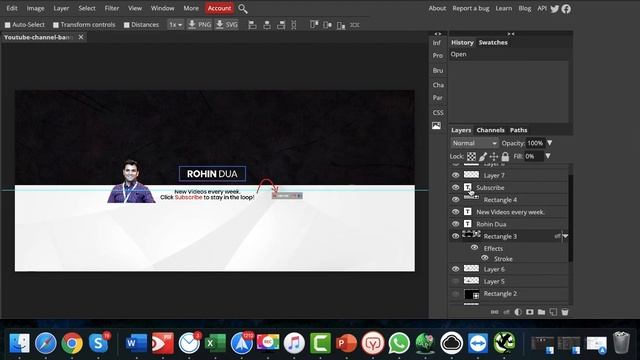Add raster mask icon

point(530,312)
